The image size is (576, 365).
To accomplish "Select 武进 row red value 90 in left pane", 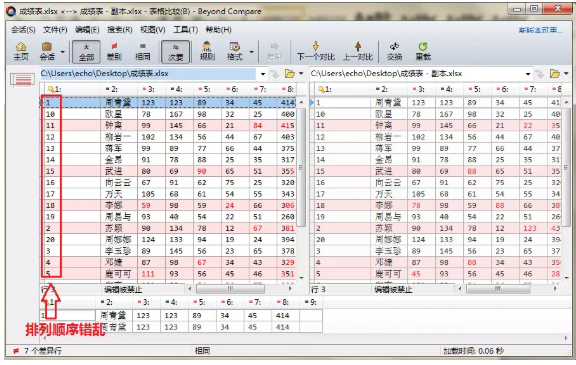I will click(x=202, y=171).
